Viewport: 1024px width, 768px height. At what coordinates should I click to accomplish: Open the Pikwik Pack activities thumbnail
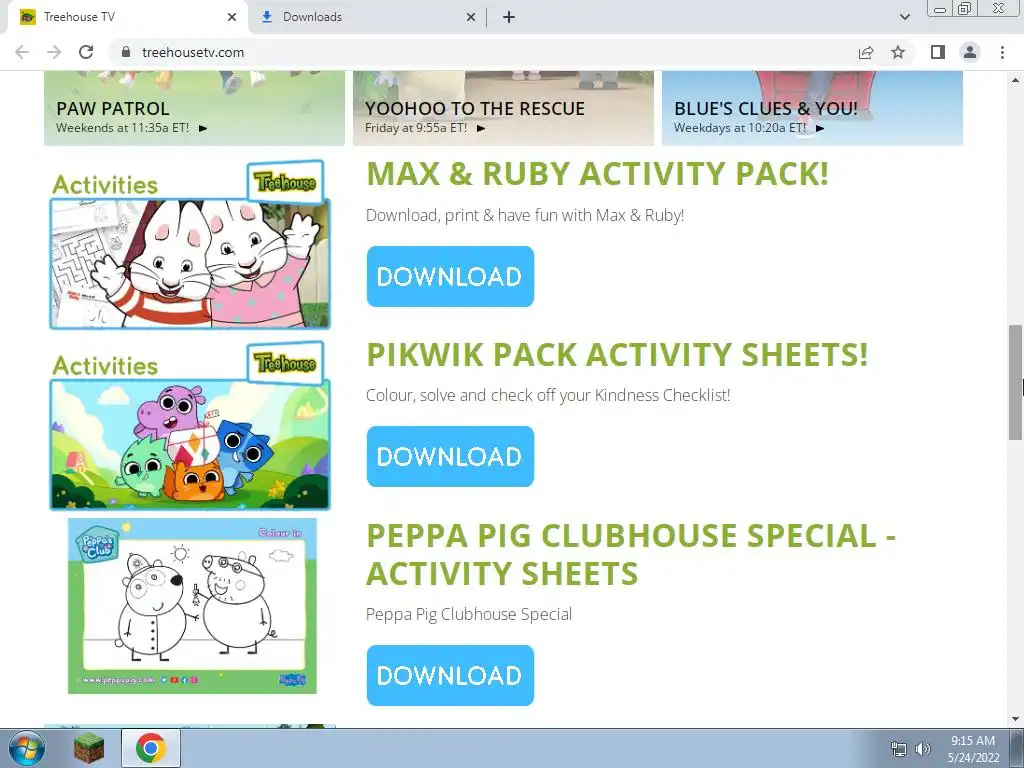coord(190,425)
